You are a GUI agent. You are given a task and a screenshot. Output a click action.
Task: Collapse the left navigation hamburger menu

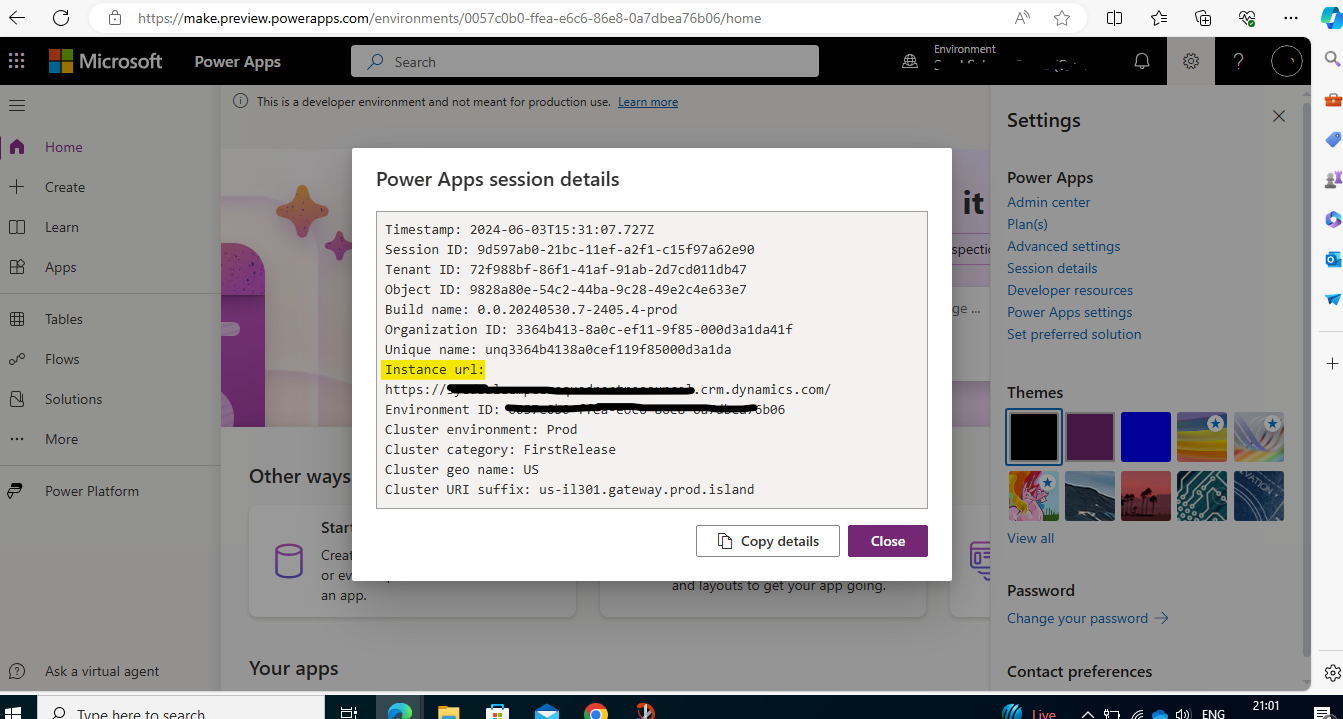click(x=17, y=105)
